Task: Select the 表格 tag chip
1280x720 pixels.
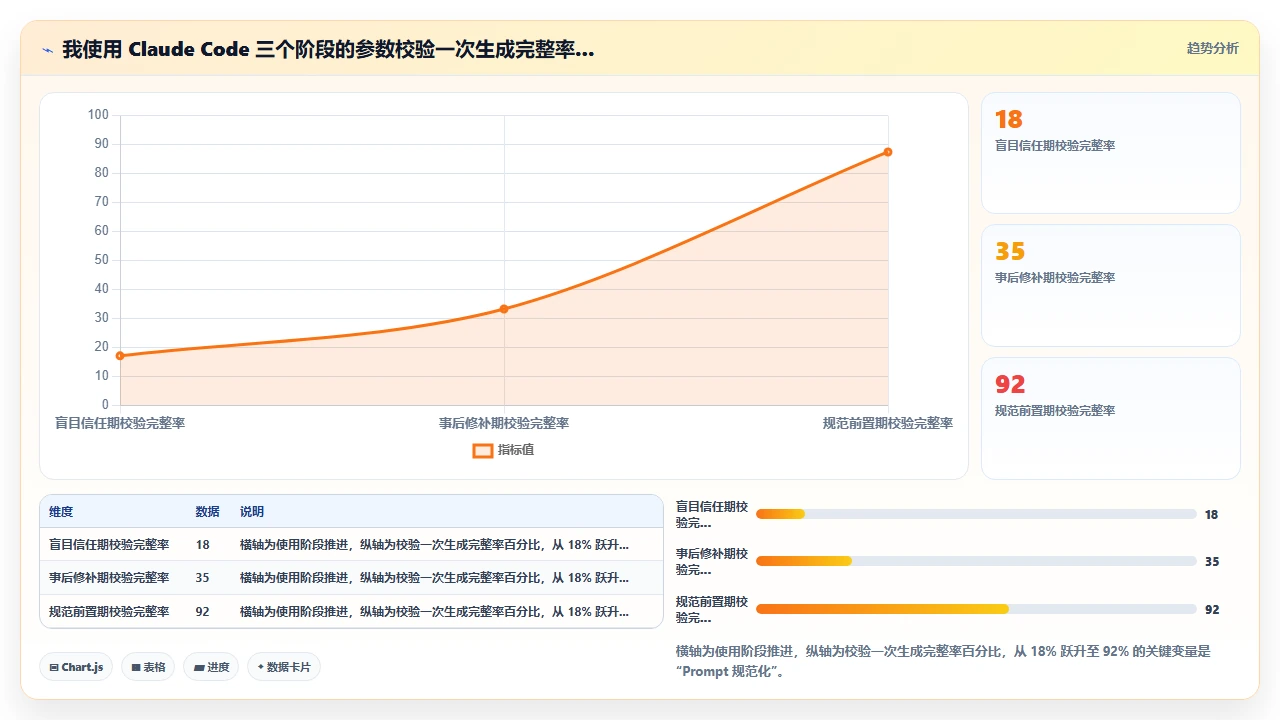Action: tap(148, 667)
